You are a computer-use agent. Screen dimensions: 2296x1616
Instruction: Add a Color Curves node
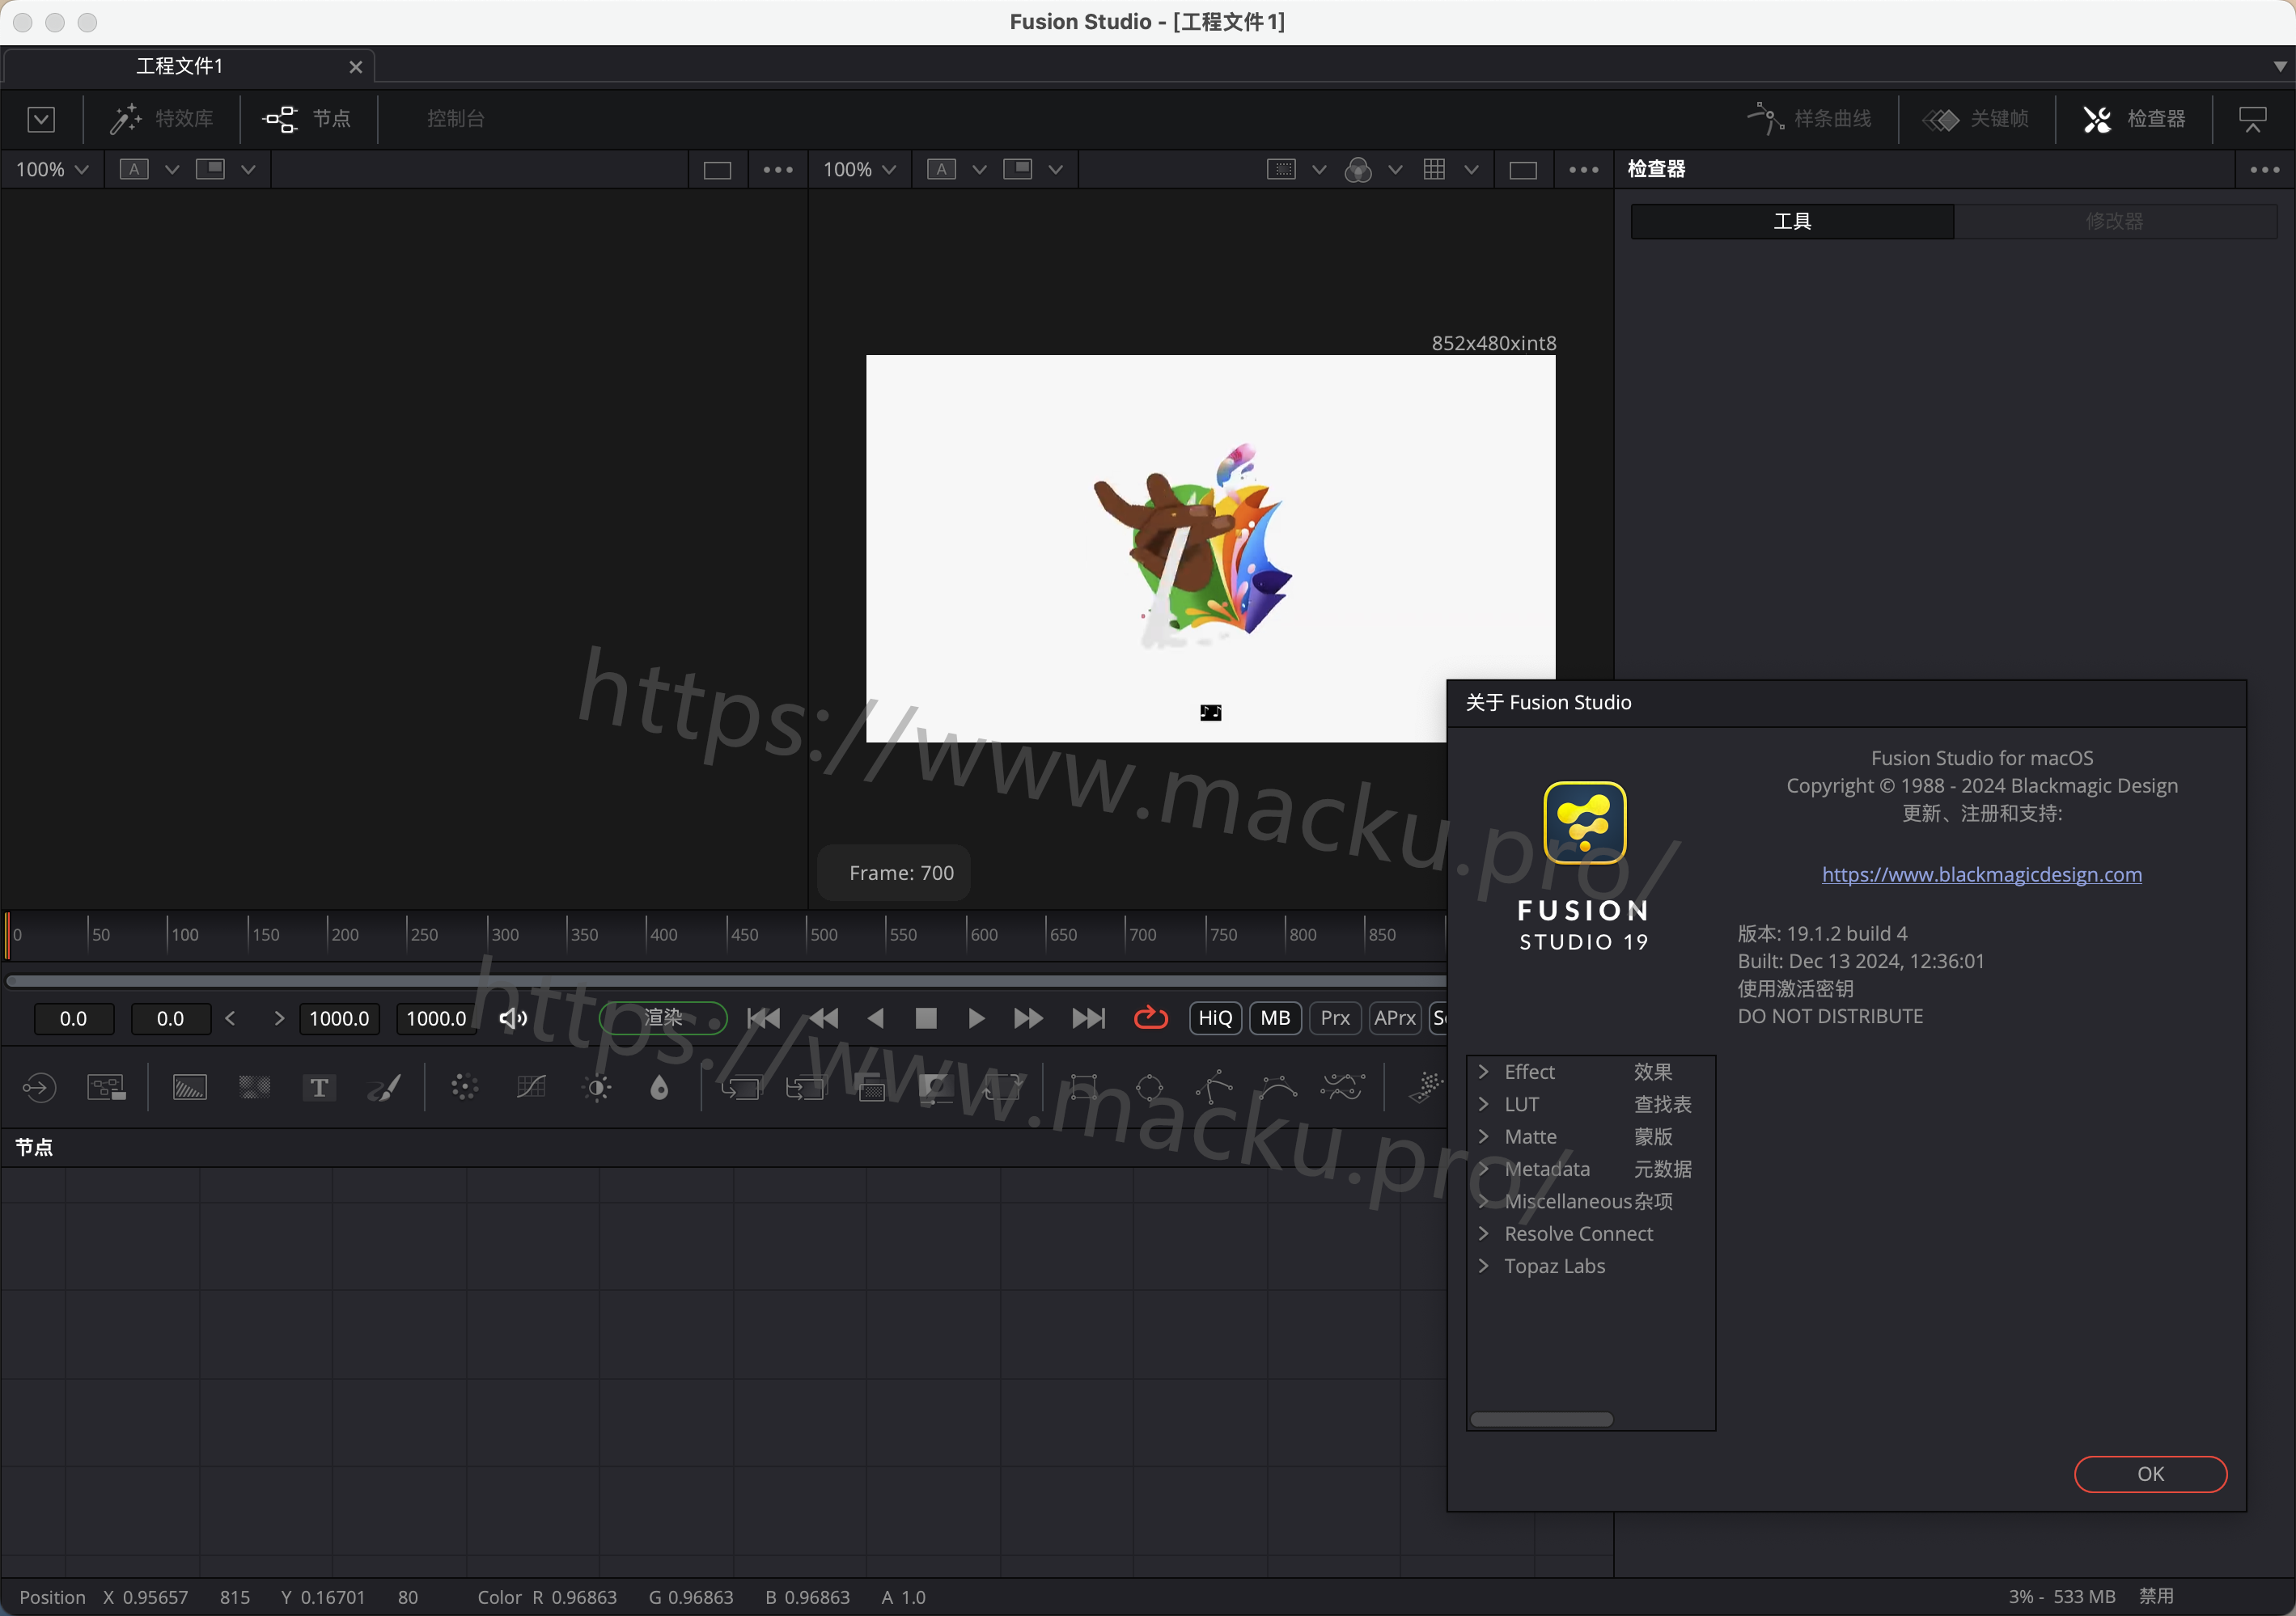pyautogui.click(x=531, y=1087)
